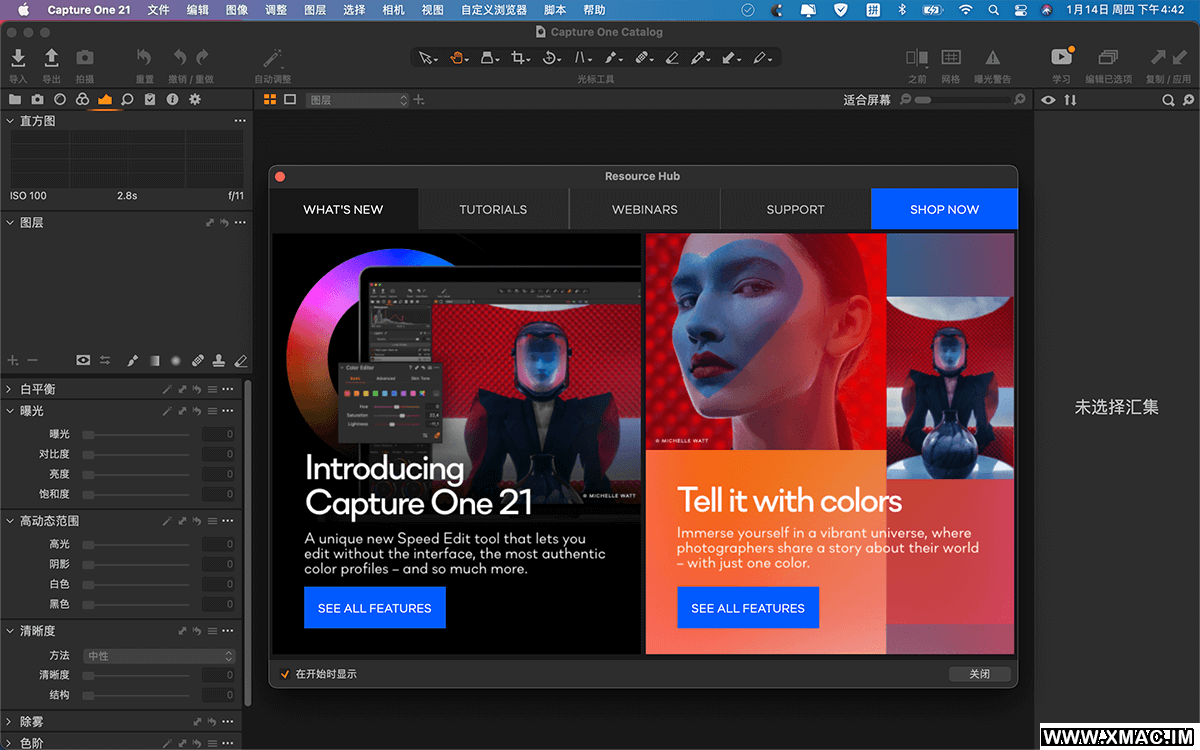Image resolution: width=1200 pixels, height=750 pixels.
Task: Click the 重置 reset arrow icon
Action: tap(144, 58)
